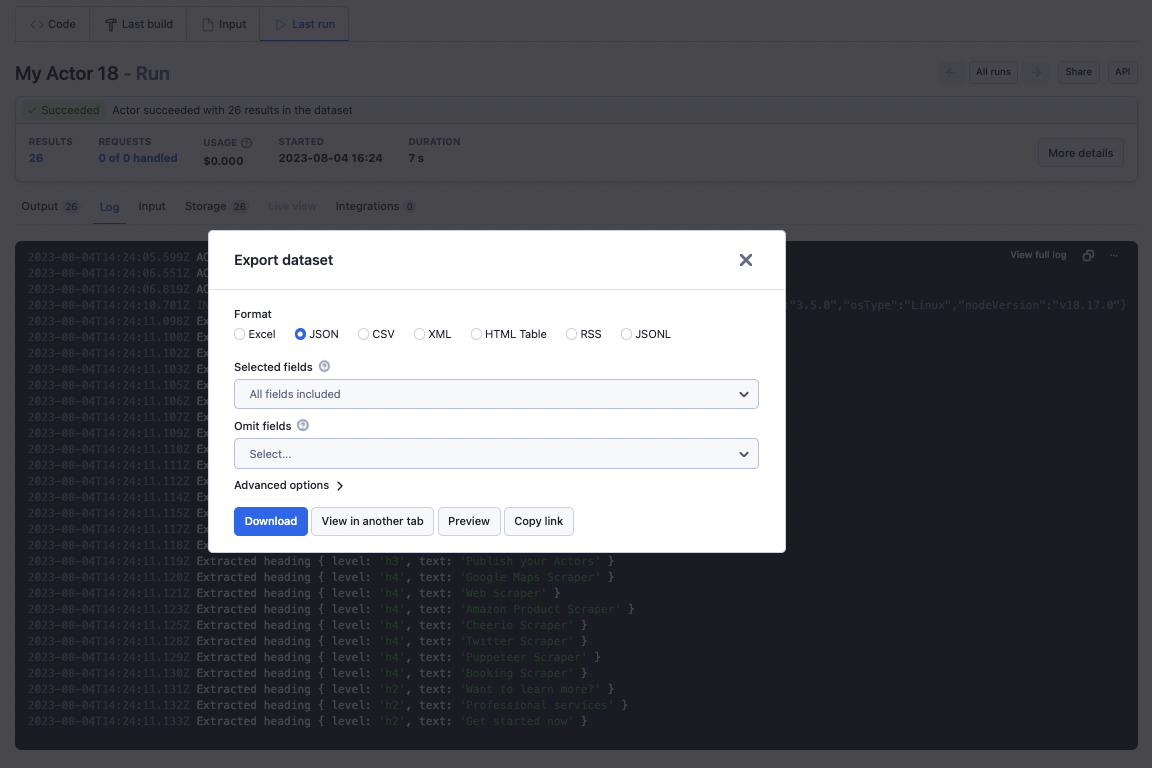Expand Advanced options section
The image size is (1152, 768).
289,486
